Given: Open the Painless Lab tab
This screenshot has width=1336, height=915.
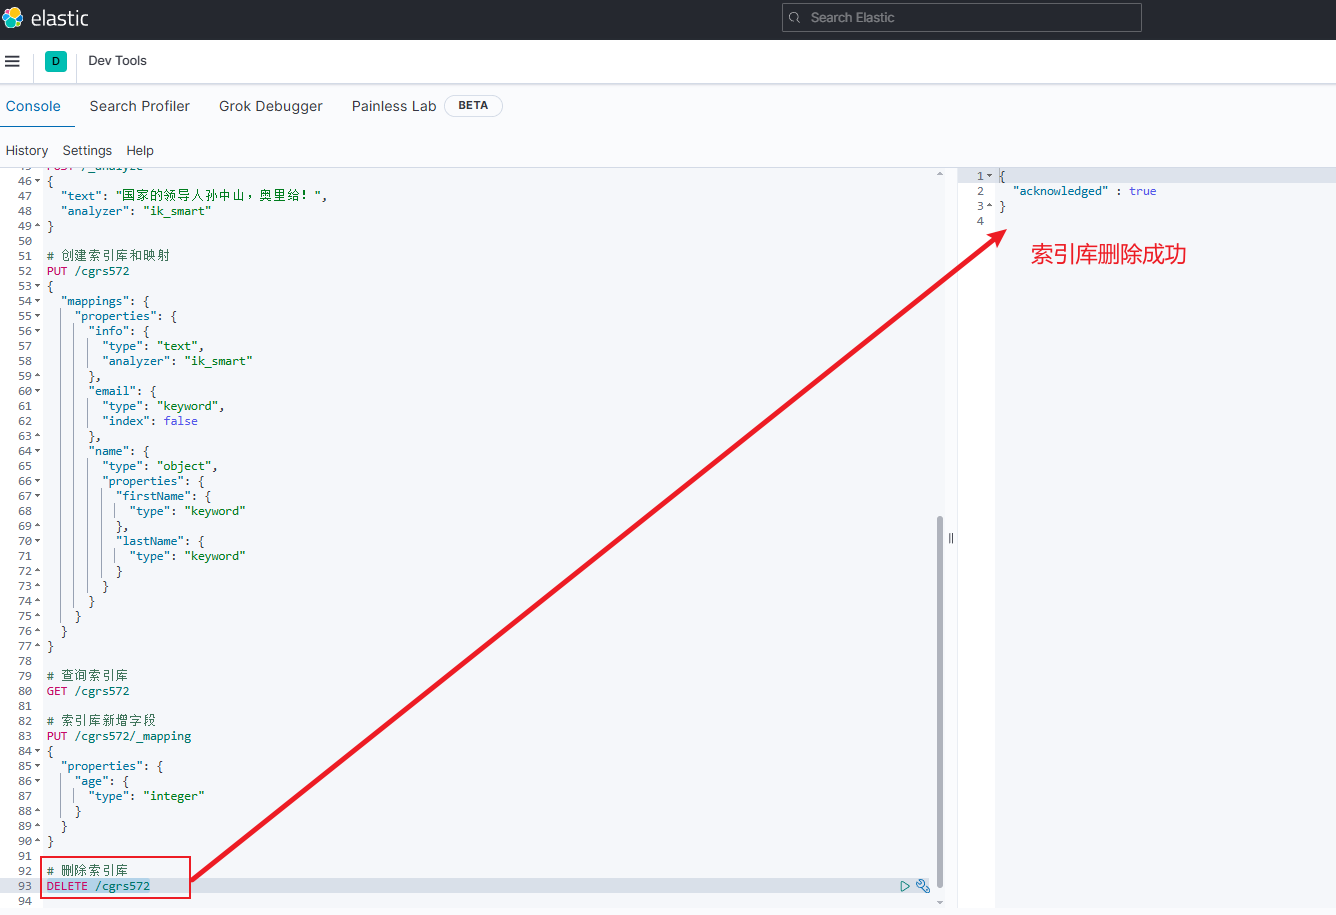Looking at the screenshot, I should (x=394, y=106).
